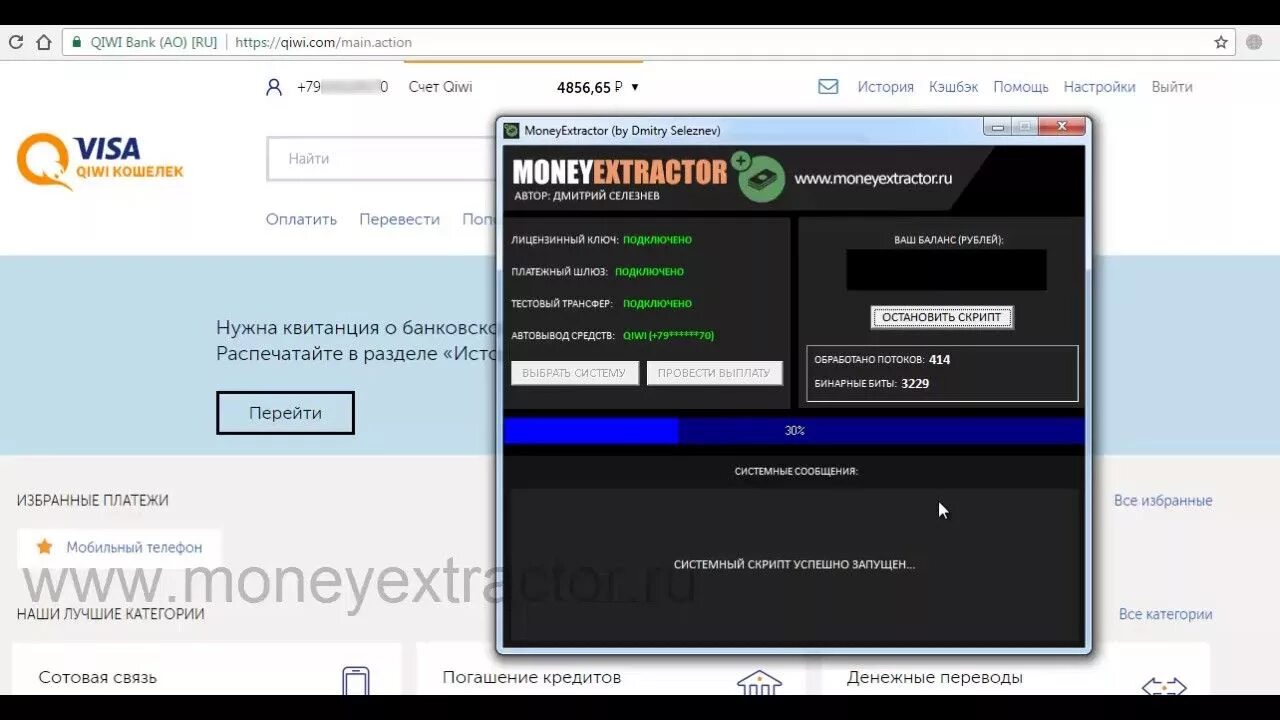Select the Оплатить tab
The height and width of the screenshot is (720, 1280).
tap(301, 219)
